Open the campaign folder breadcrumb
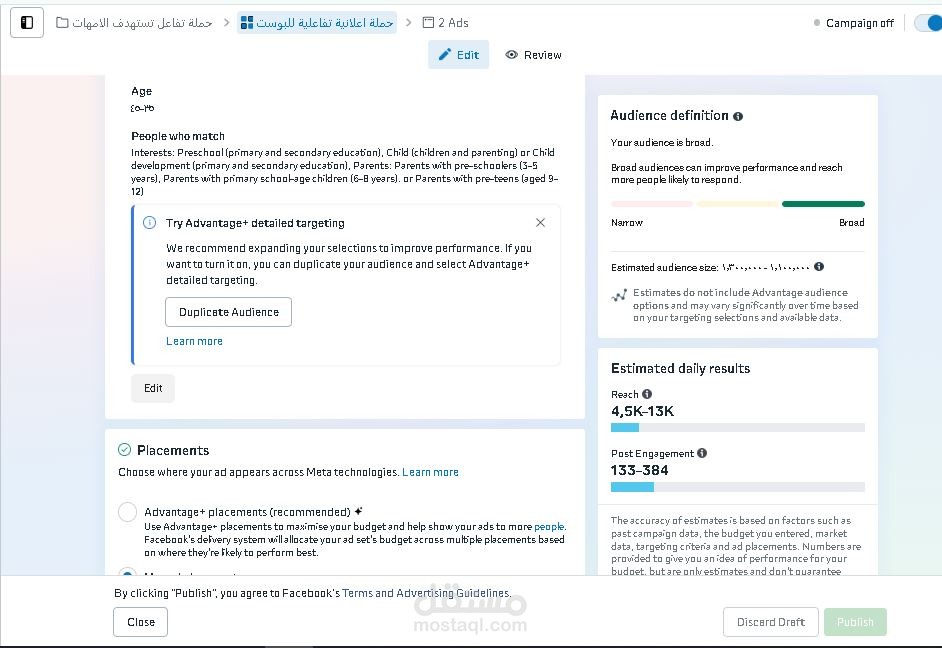The width and height of the screenshot is (942, 648). (134, 23)
